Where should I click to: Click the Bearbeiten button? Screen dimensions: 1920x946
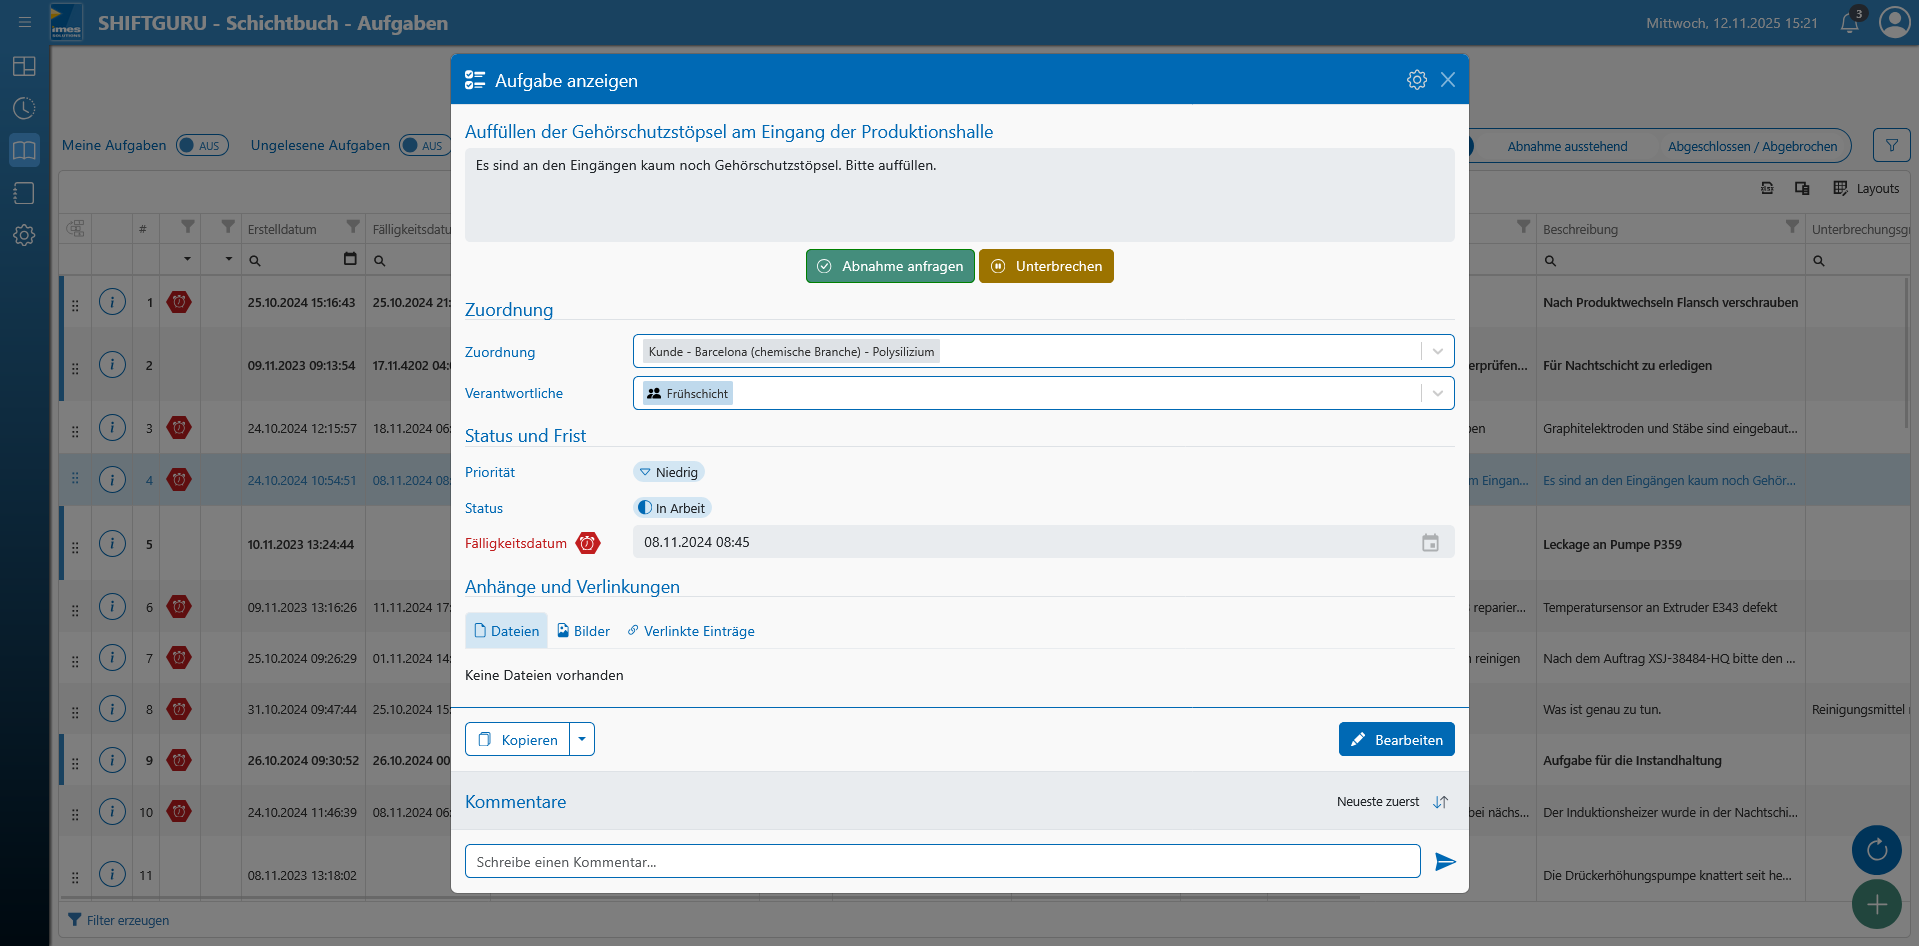click(x=1396, y=740)
